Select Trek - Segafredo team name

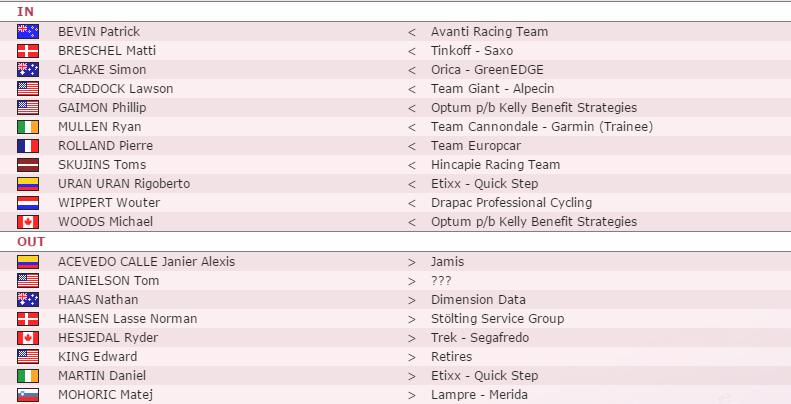pos(480,337)
